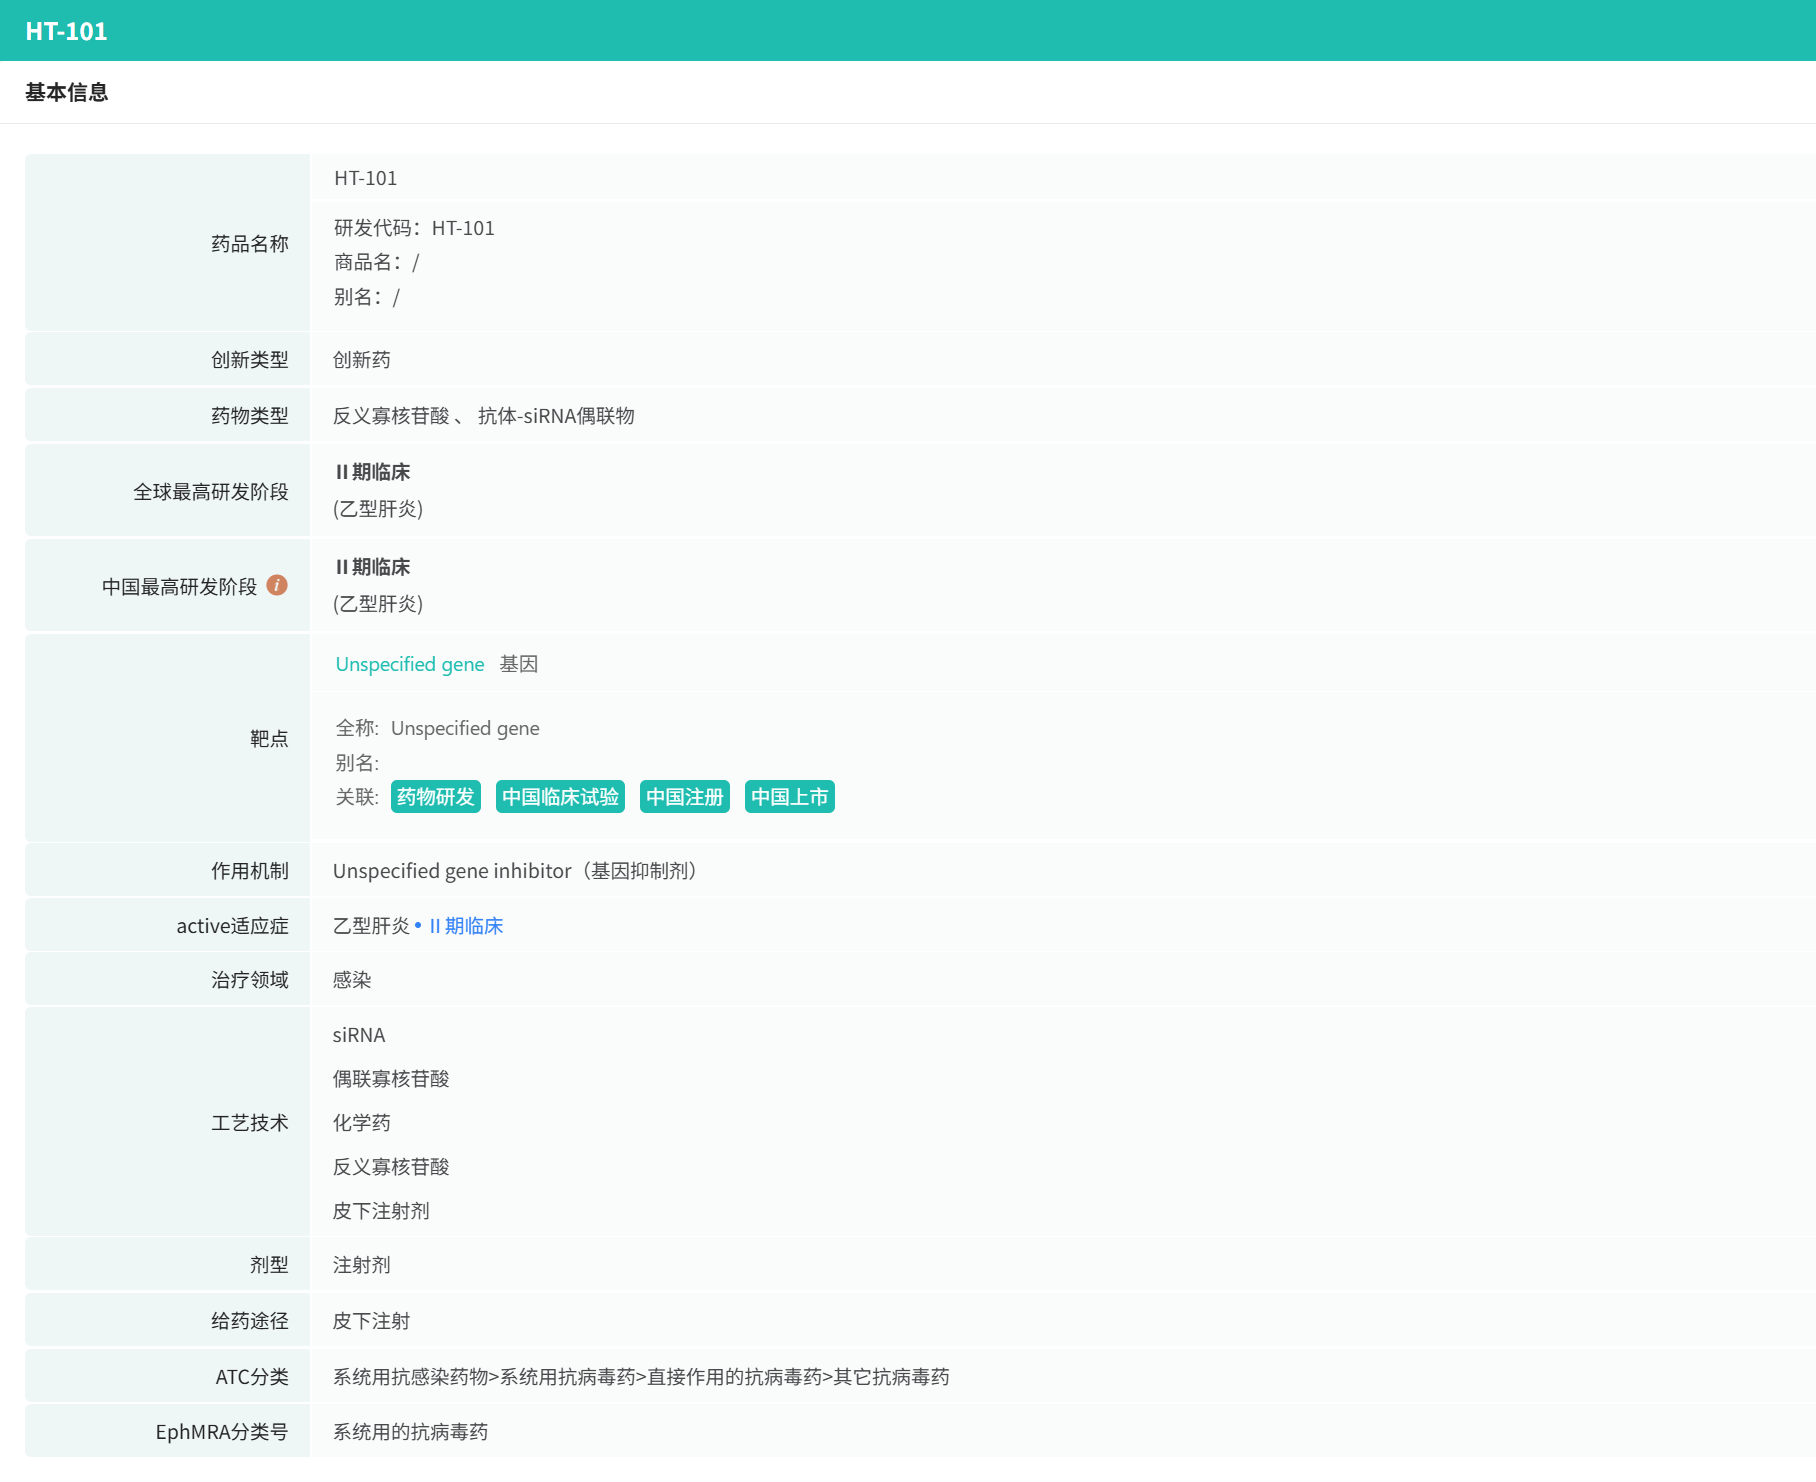Click the 研发代码 HT-101 text
Viewport: 1816px width, 1482px height.
click(x=414, y=228)
